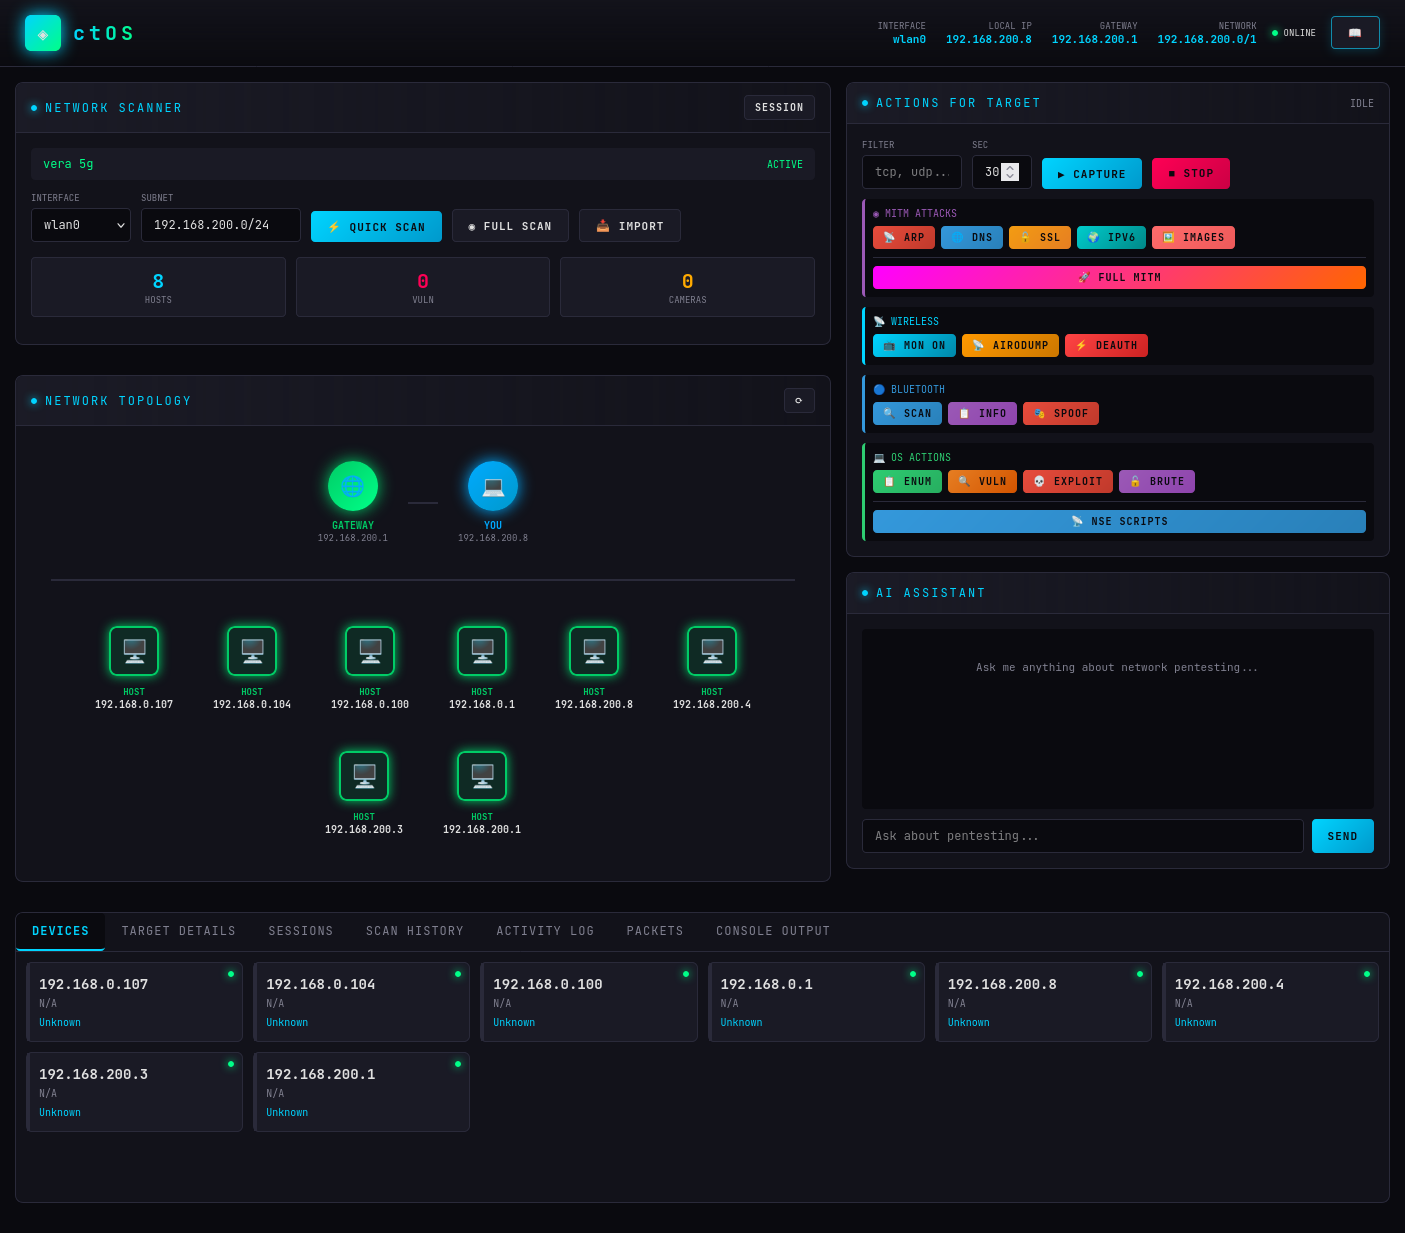
Task: Switch to the Console Output tab
Action: click(773, 932)
